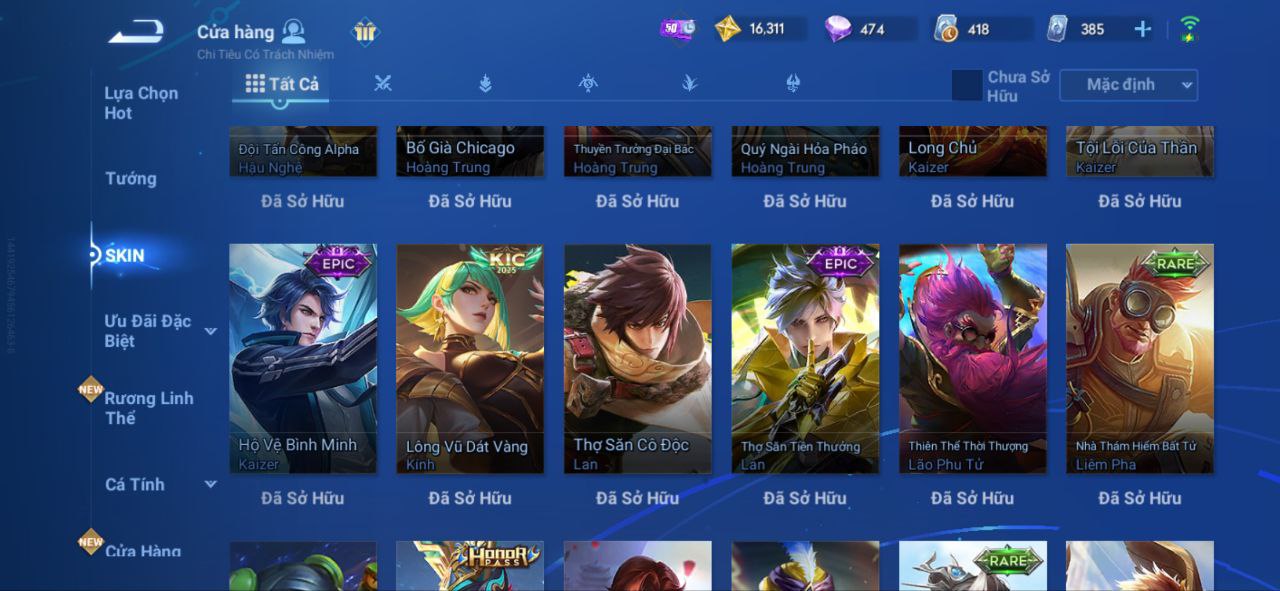Open the gift box icon
The image size is (1280, 591).
coord(365,33)
